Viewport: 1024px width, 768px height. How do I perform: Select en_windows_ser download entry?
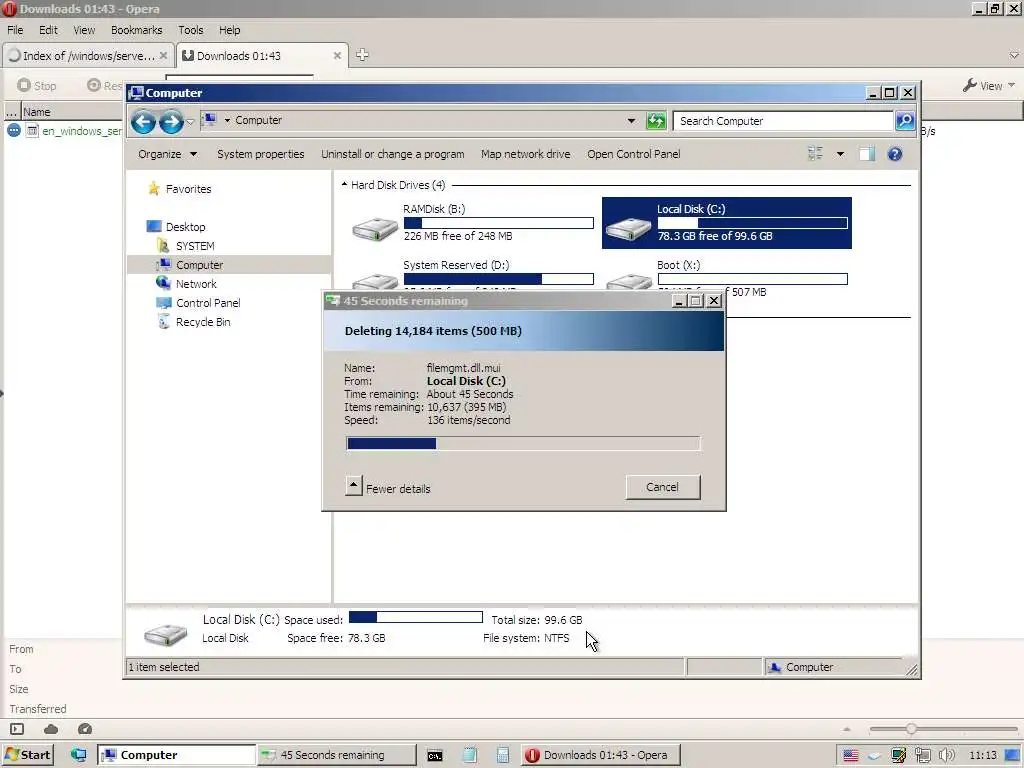coord(81,131)
